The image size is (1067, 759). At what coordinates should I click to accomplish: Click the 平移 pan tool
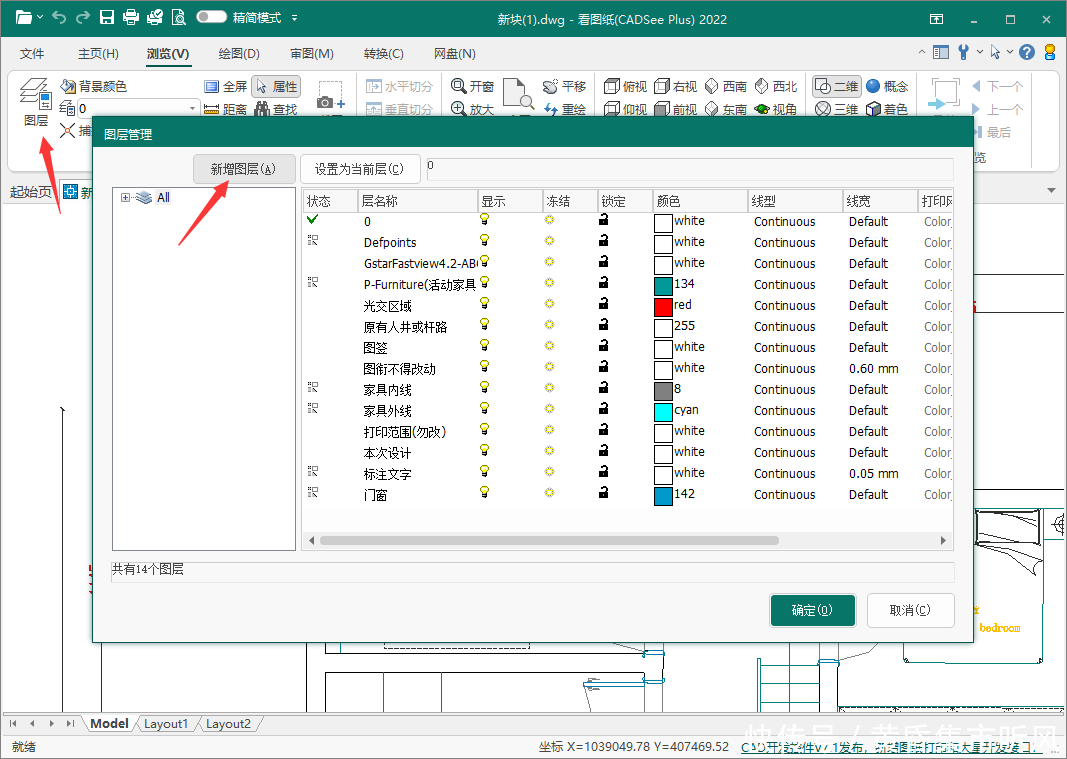point(564,87)
